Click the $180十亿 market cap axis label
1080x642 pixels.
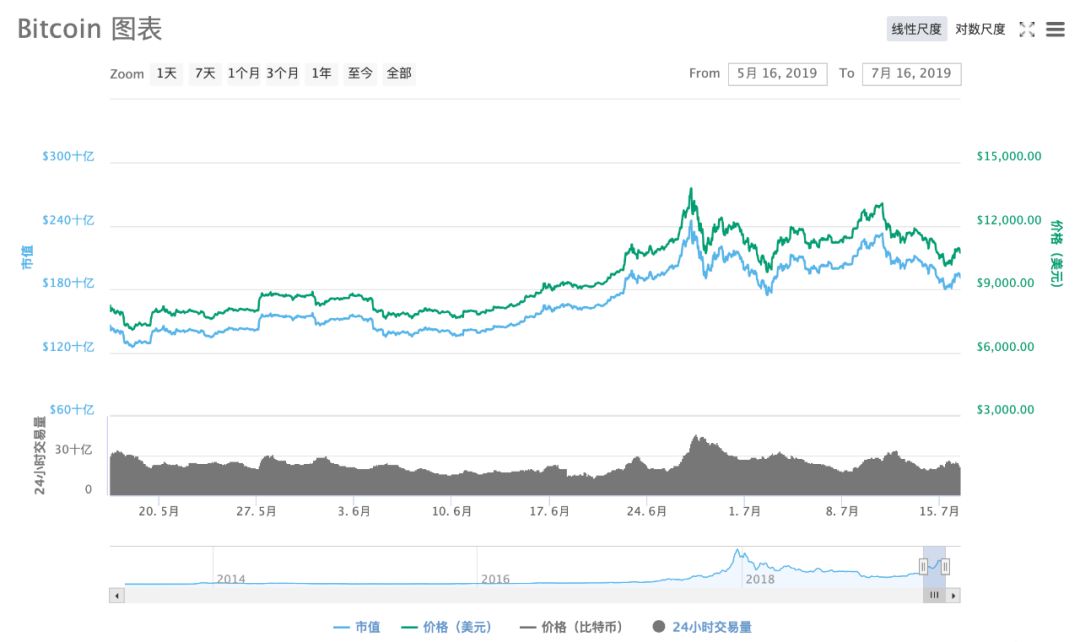pyautogui.click(x=68, y=283)
